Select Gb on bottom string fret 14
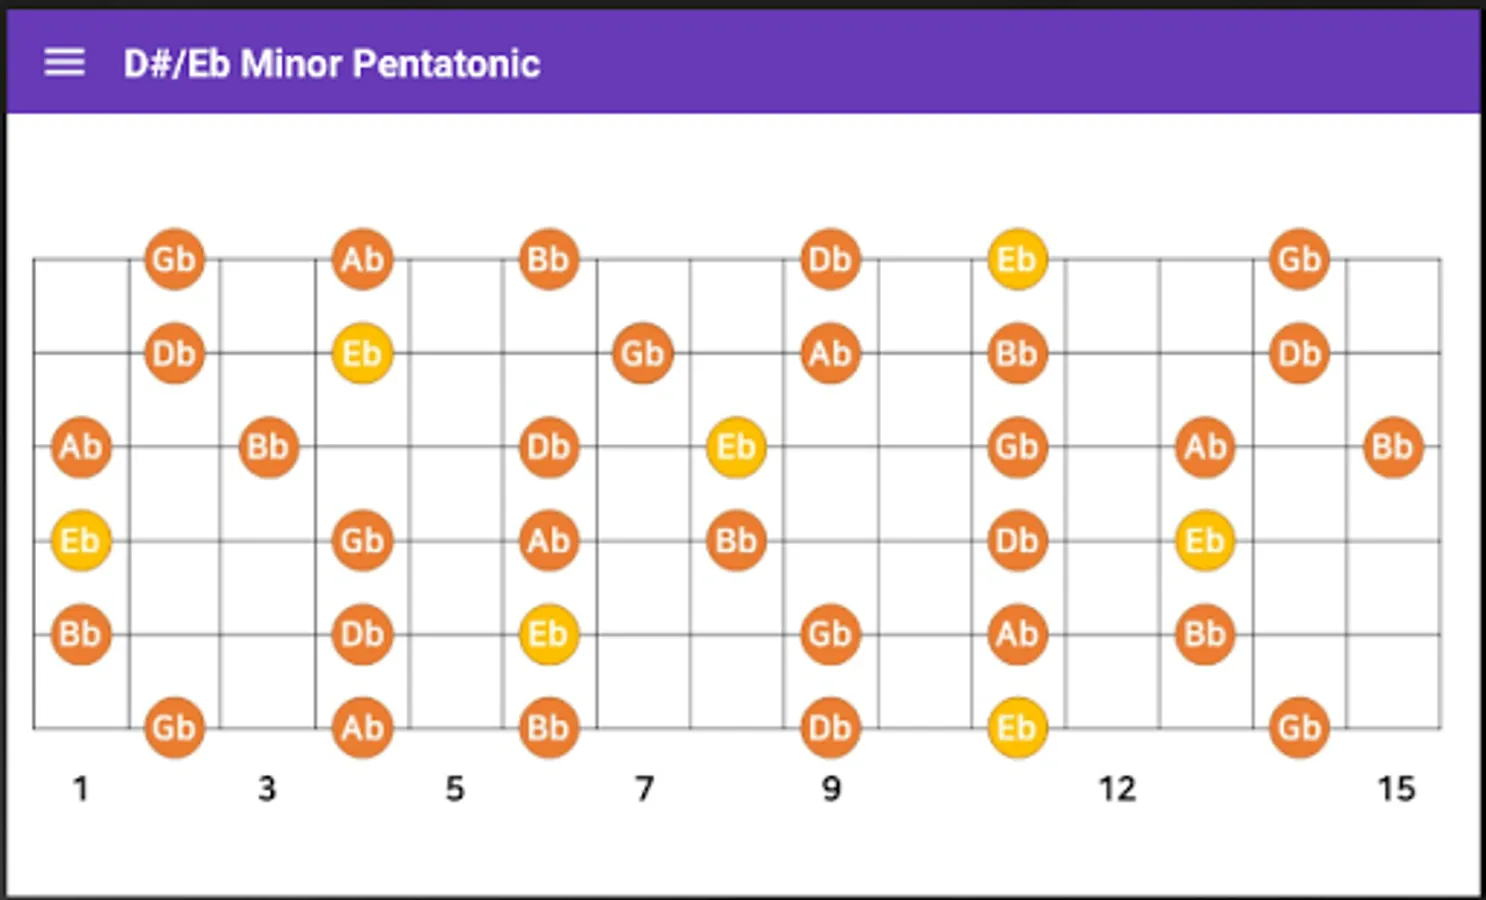Screen dimensions: 1486x900 point(1299,727)
